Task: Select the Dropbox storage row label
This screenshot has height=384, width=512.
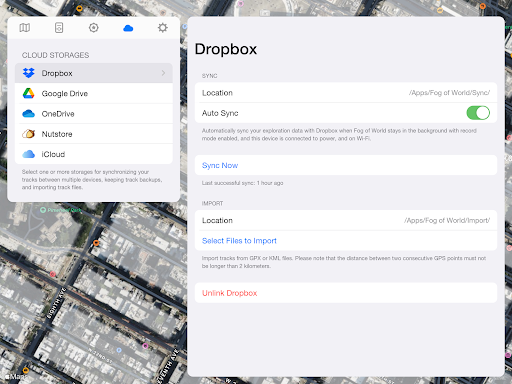Action: (57, 73)
